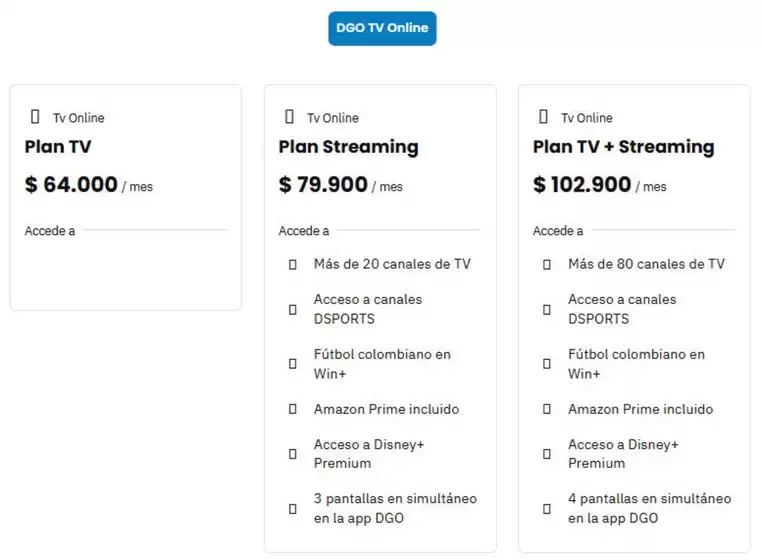Click the Disney+ bullet icon in Plan TV + Streaming card
The height and width of the screenshot is (560, 762).
point(547,454)
